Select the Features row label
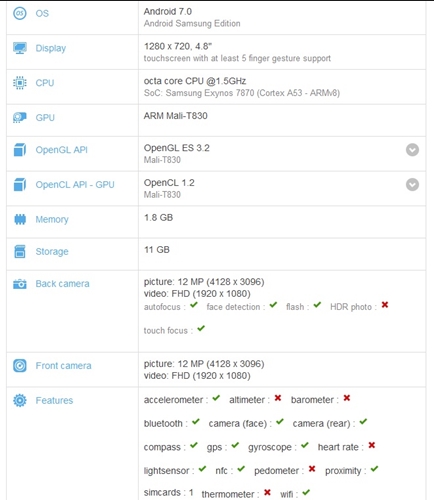Viewport: 434px width, 500px height. tap(54, 400)
